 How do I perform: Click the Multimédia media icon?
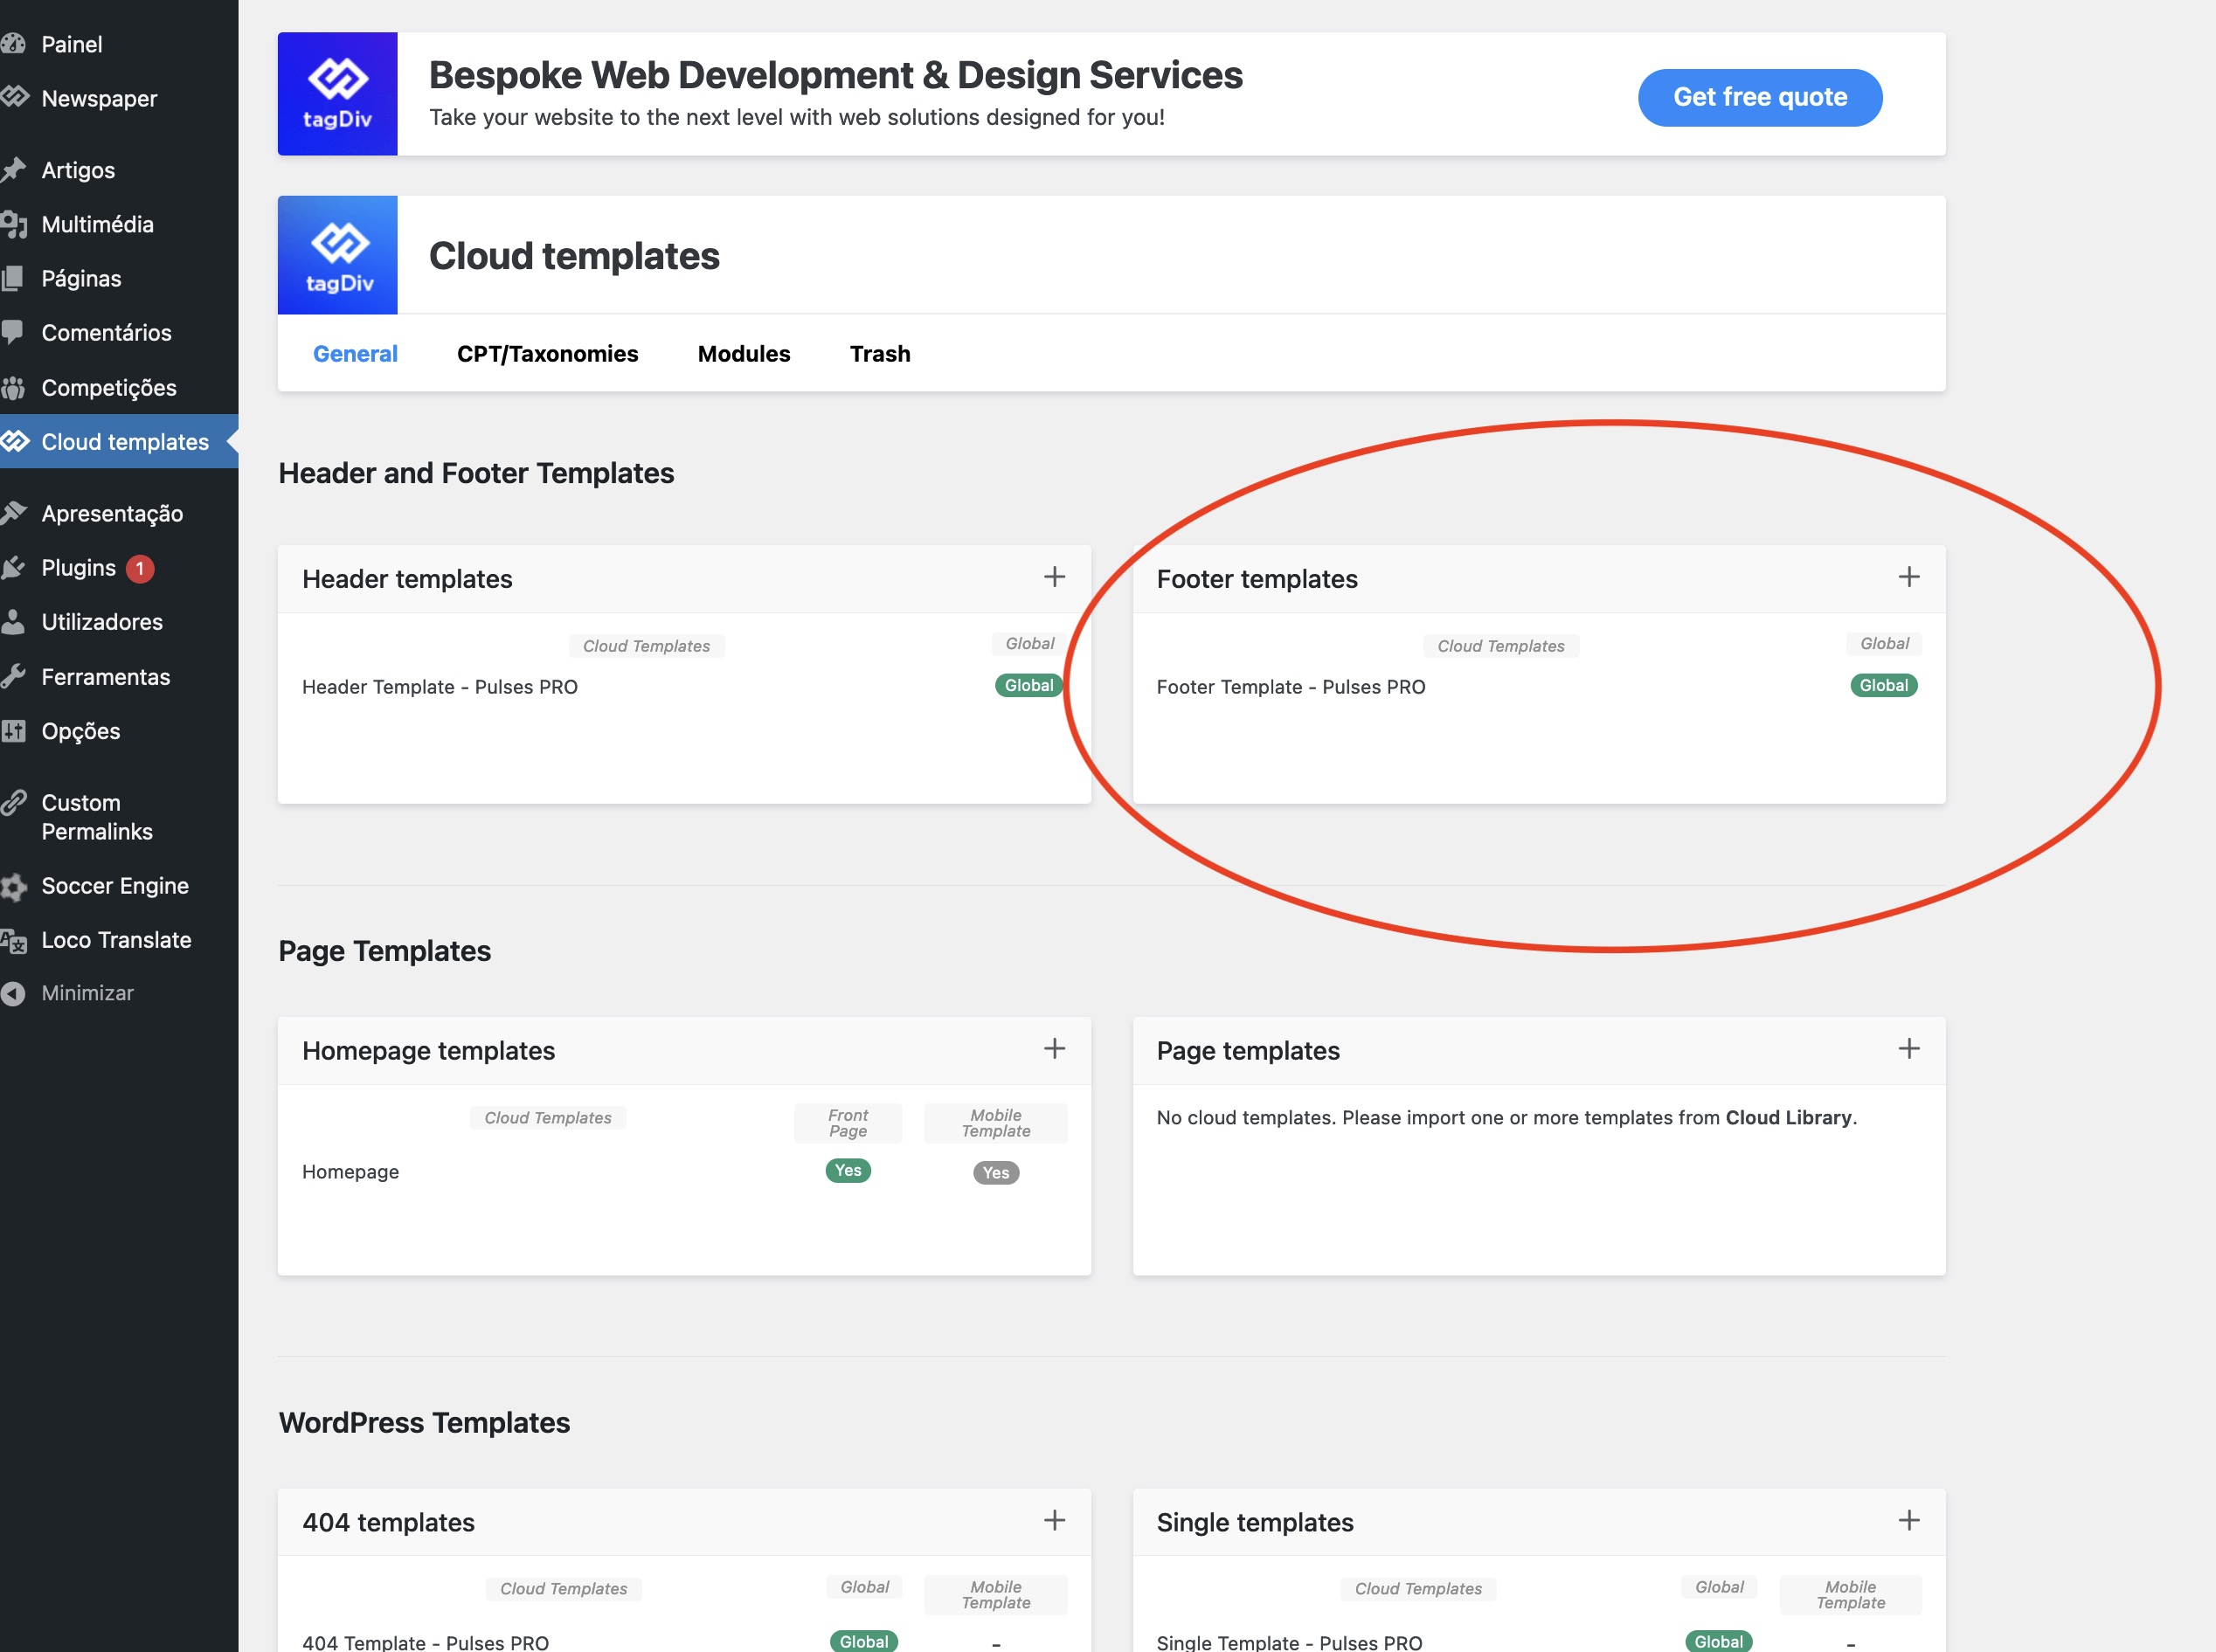pyautogui.click(x=13, y=224)
